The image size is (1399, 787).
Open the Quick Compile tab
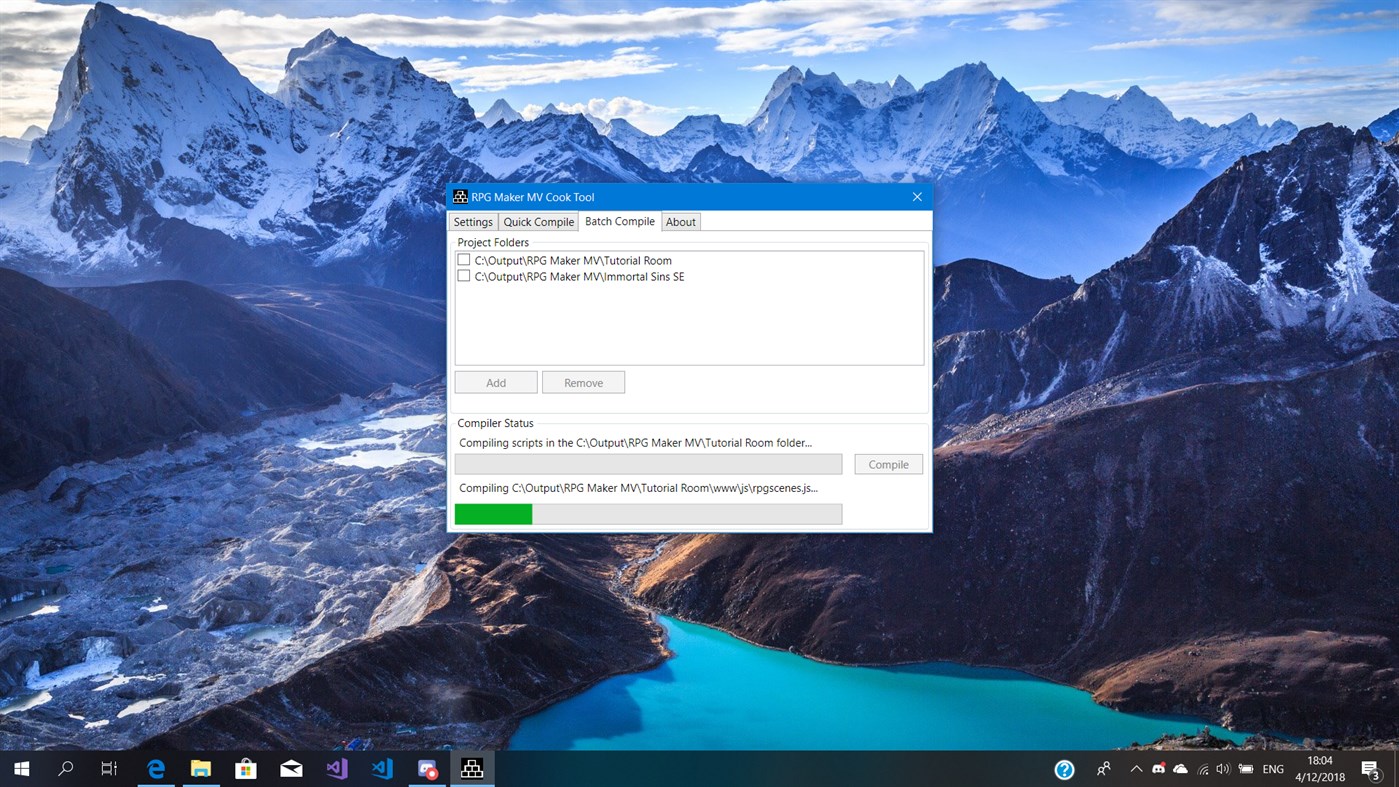point(539,222)
